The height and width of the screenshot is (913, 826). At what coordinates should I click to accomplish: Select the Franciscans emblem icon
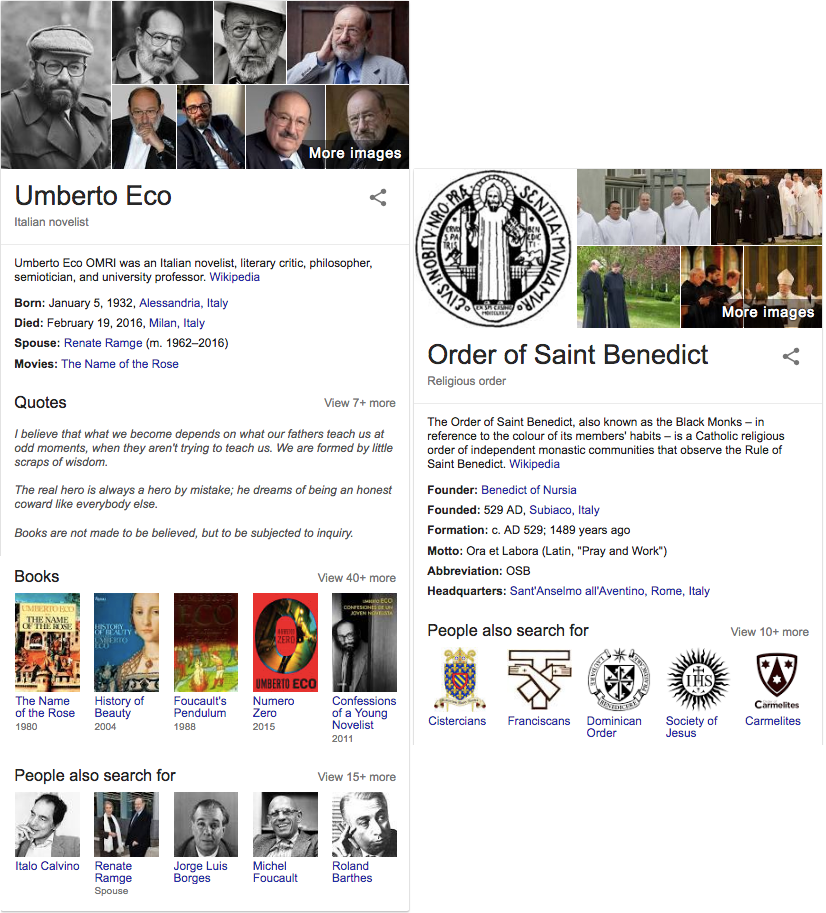click(x=540, y=680)
